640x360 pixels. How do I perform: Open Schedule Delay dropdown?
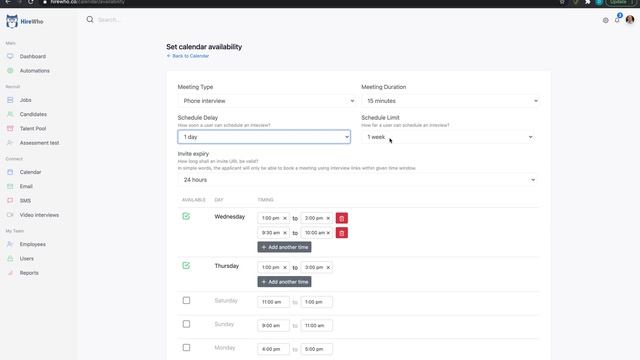pos(264,137)
